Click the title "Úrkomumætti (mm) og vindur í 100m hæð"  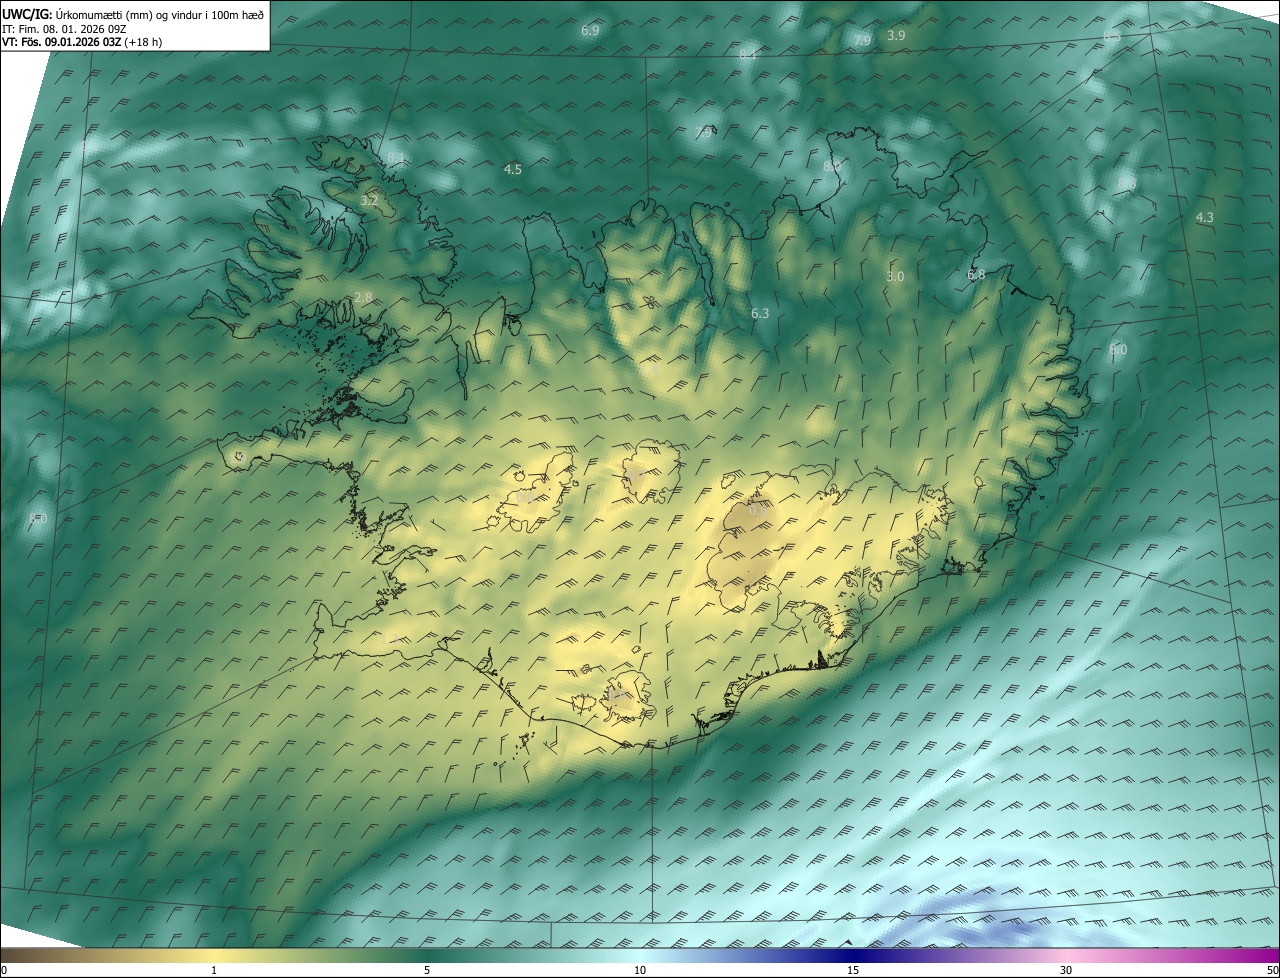[x=160, y=15]
